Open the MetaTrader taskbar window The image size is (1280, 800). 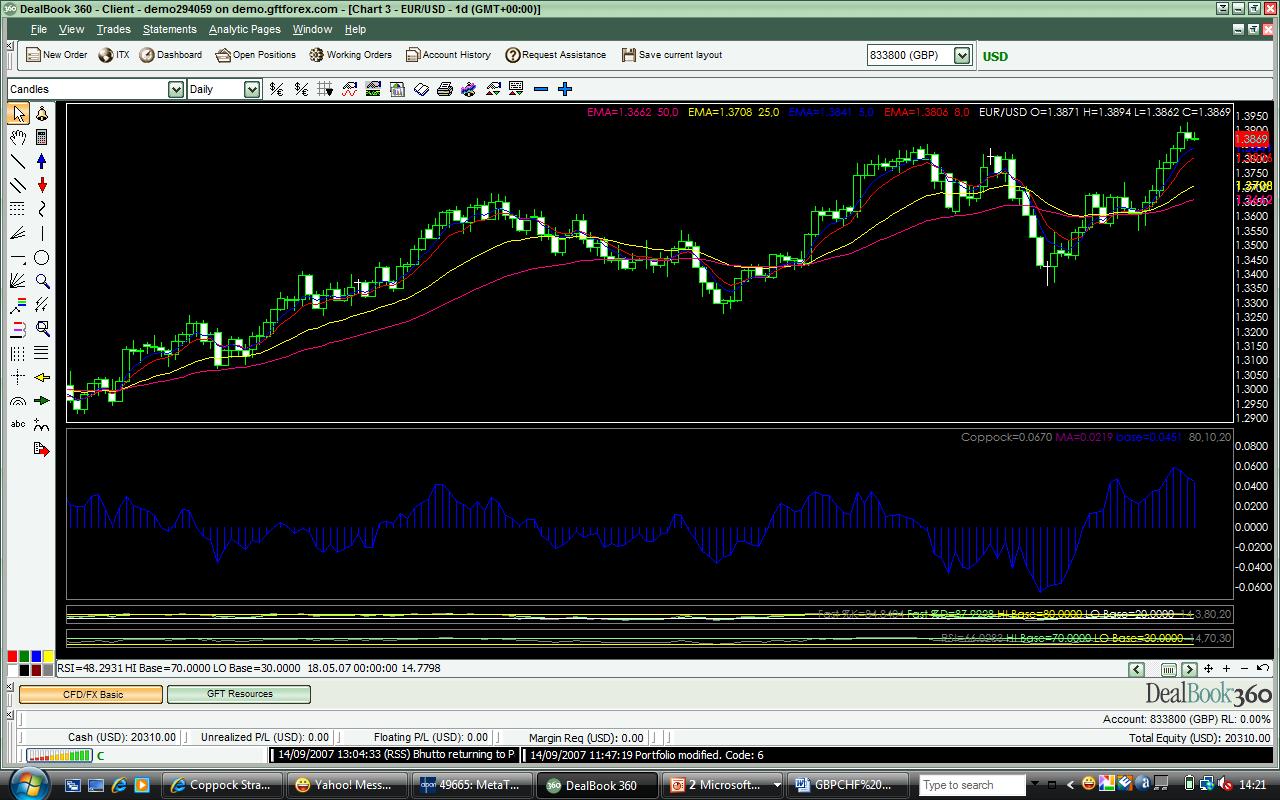(x=472, y=785)
